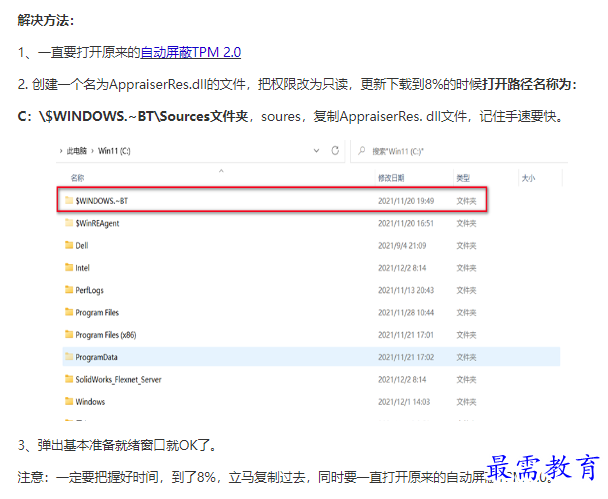Select the Program Files folder name
The width and height of the screenshot is (608, 499).
point(97,313)
